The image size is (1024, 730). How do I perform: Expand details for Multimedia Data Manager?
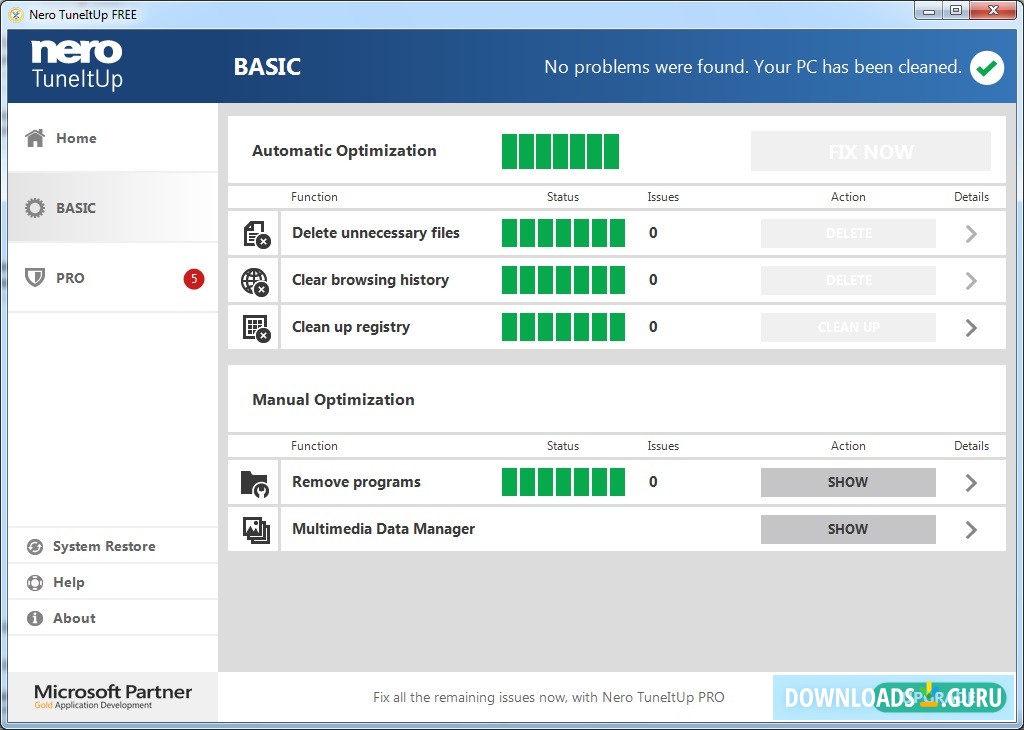click(x=971, y=530)
